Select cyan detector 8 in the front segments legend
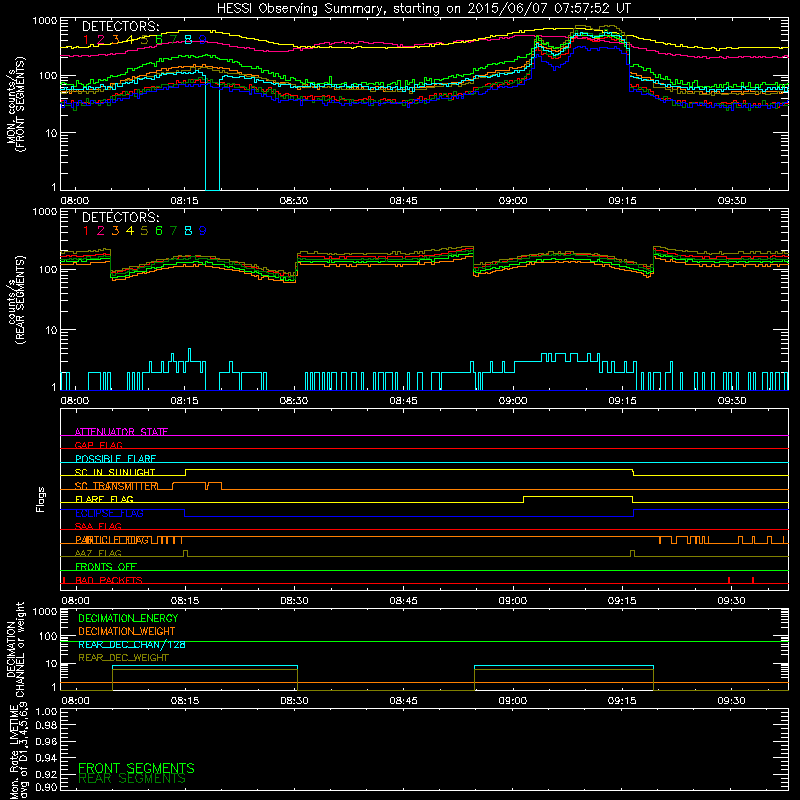Viewport: 800px width, 800px height. pyautogui.click(x=188, y=39)
